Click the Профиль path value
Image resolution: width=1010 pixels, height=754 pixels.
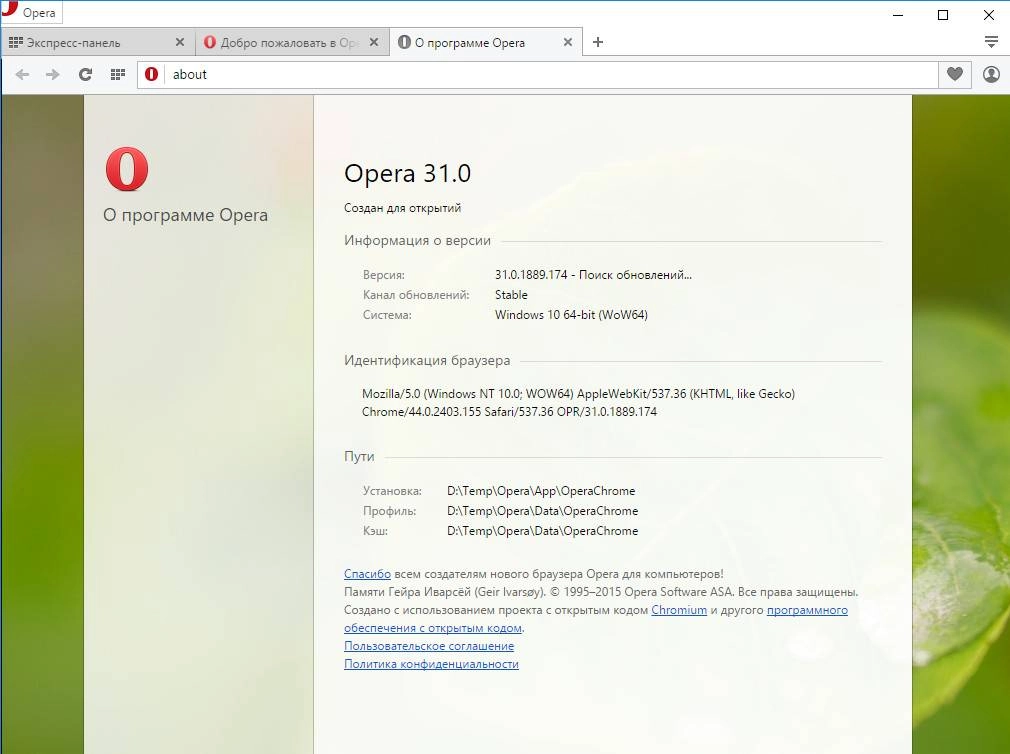tap(542, 511)
